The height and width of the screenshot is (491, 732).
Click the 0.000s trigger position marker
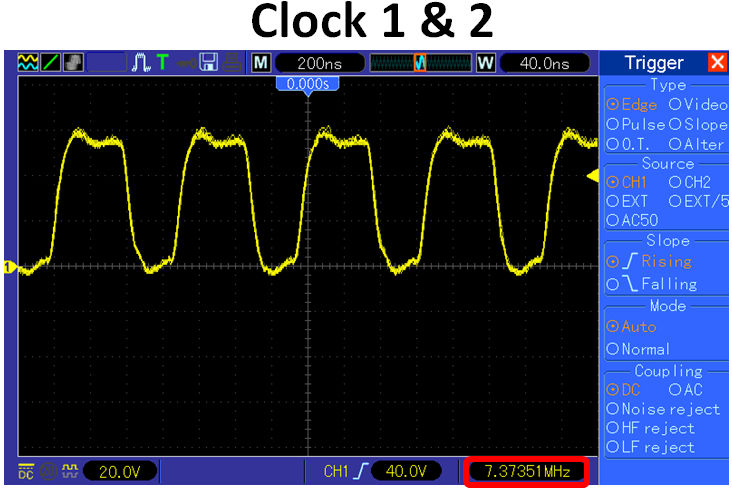(307, 84)
